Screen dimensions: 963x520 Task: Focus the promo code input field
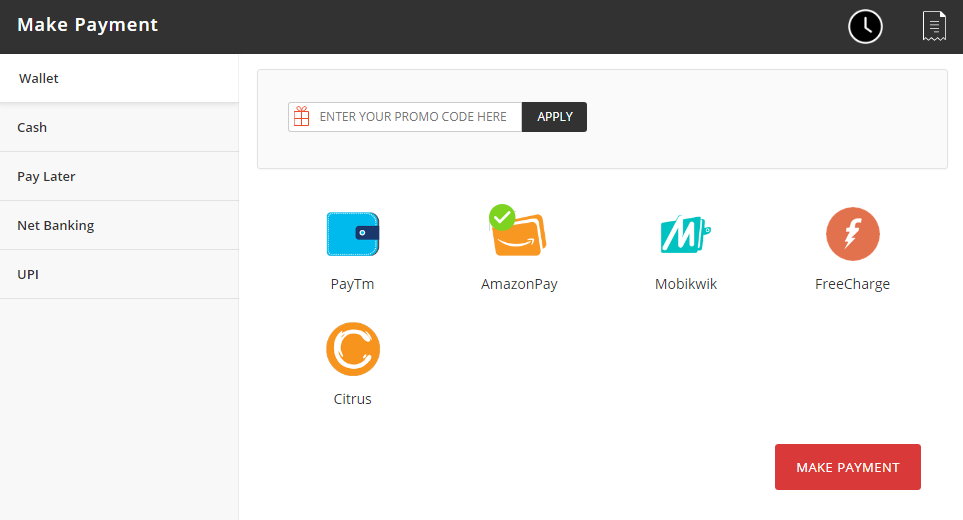pyautogui.click(x=405, y=117)
